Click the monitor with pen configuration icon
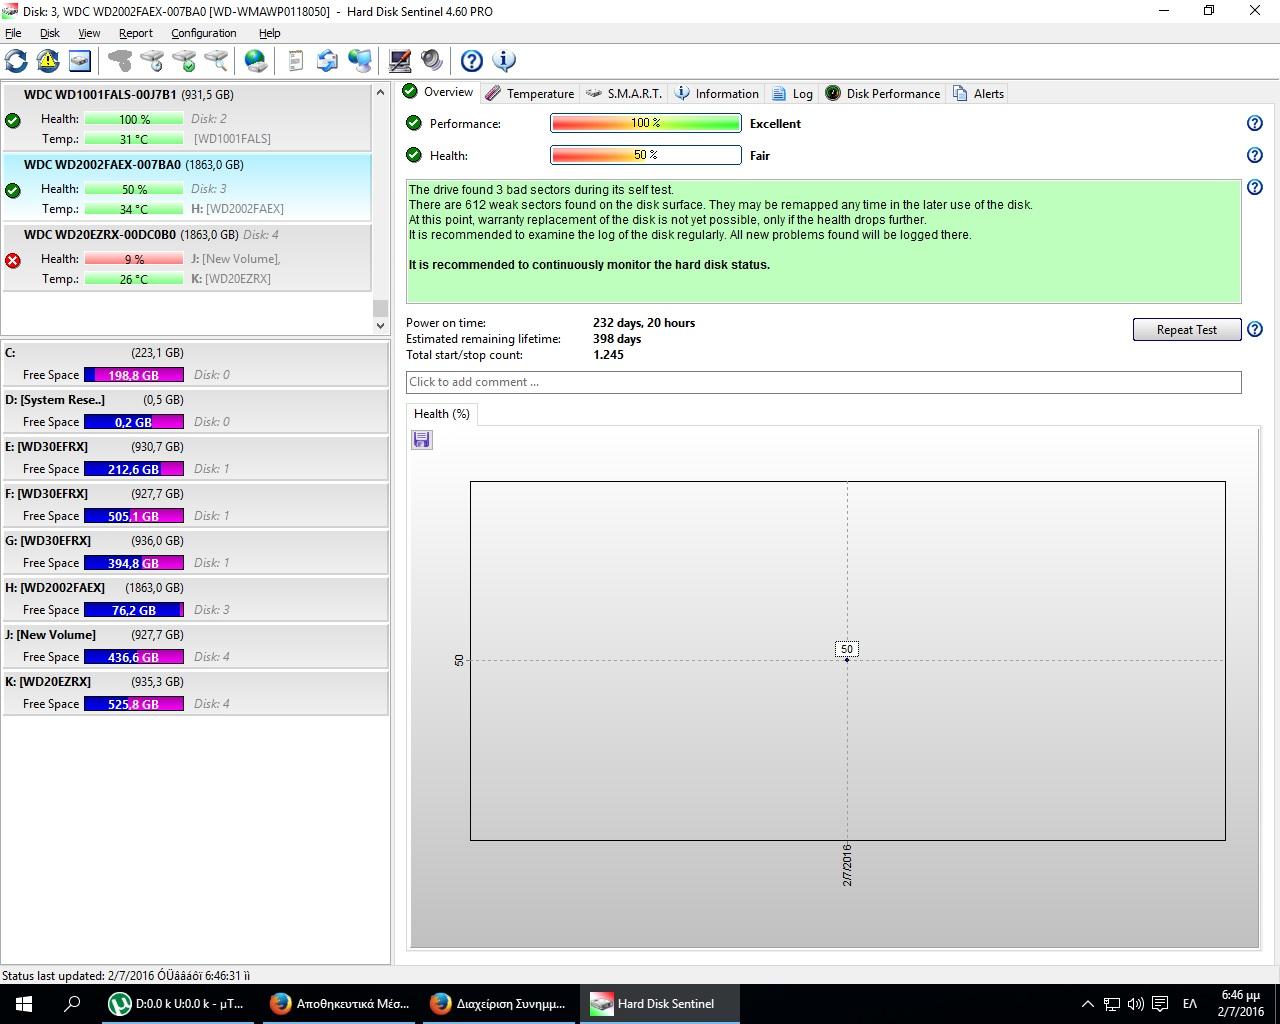Viewport: 1280px width, 1024px height. [x=400, y=61]
